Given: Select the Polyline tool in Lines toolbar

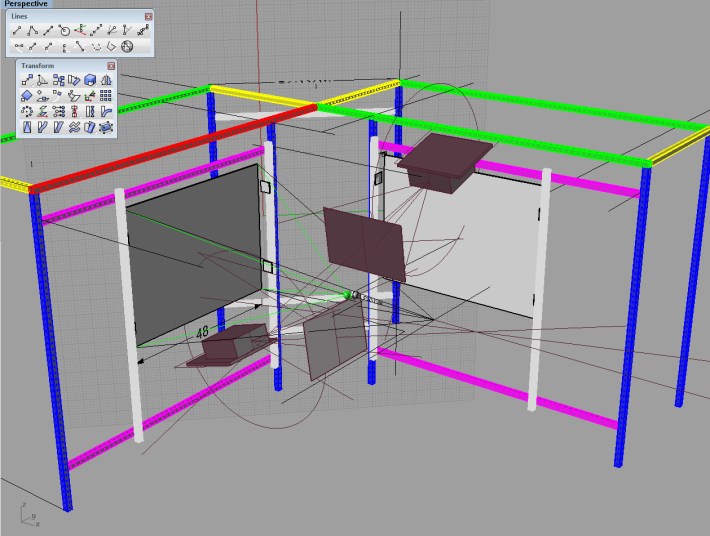Looking at the screenshot, I should coord(33,31).
